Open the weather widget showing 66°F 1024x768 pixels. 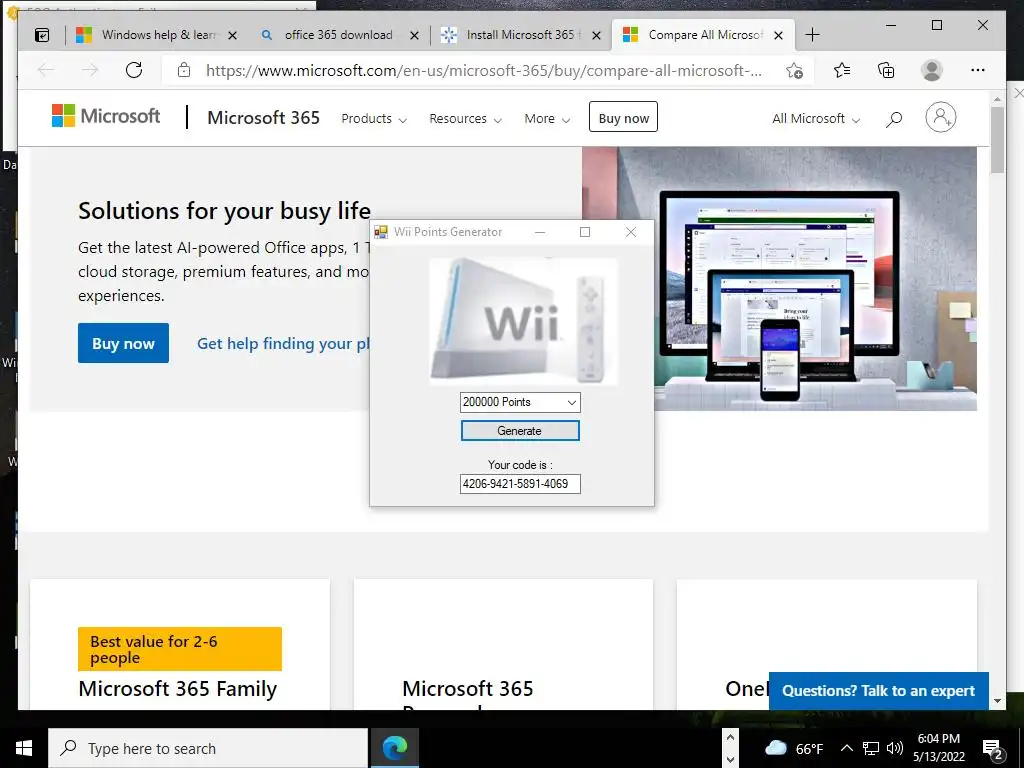793,748
